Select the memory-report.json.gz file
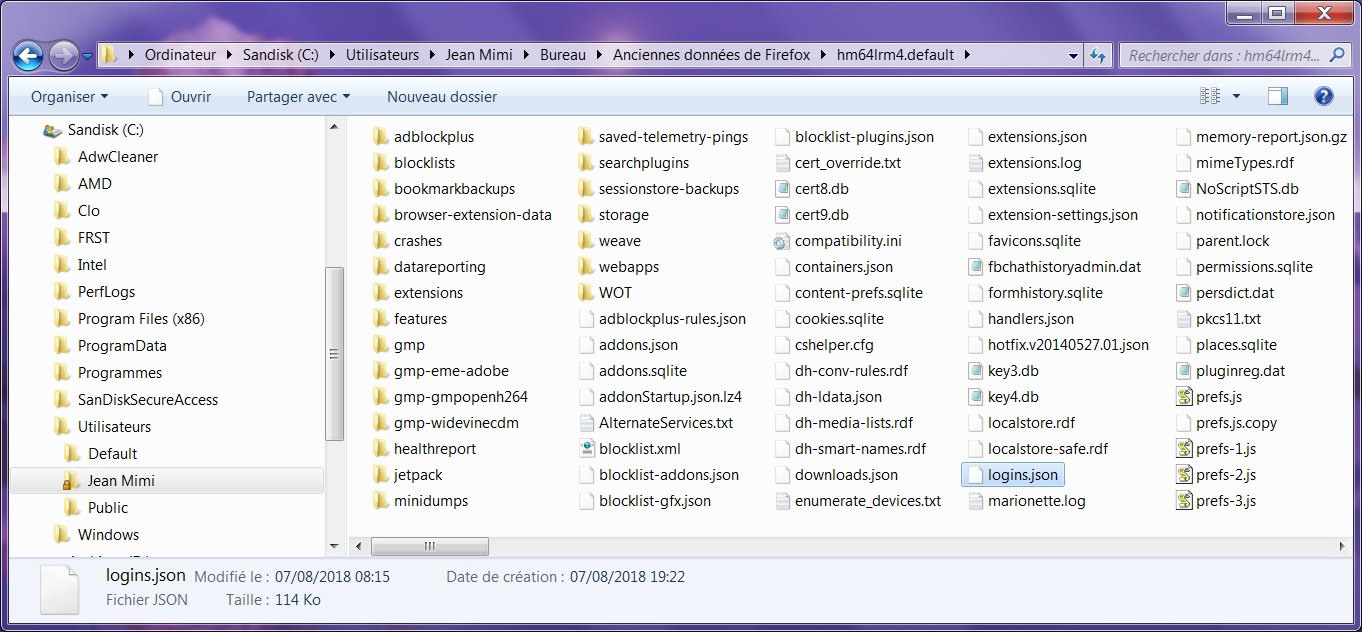The height and width of the screenshot is (632, 1362). (x=1262, y=137)
